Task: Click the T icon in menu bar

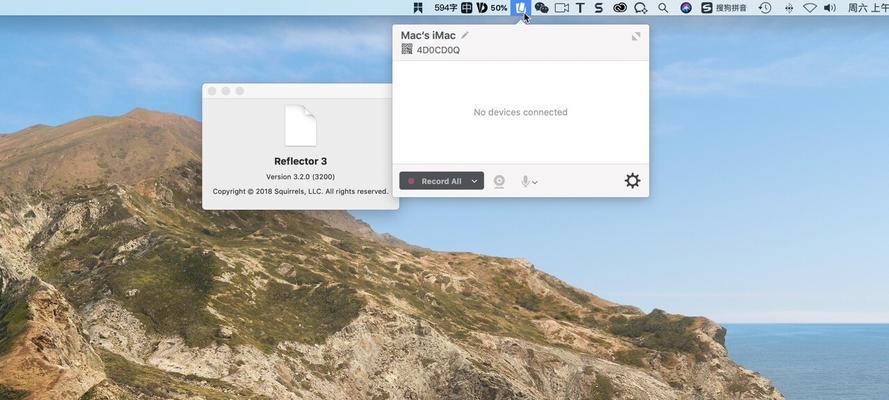Action: 580,7
